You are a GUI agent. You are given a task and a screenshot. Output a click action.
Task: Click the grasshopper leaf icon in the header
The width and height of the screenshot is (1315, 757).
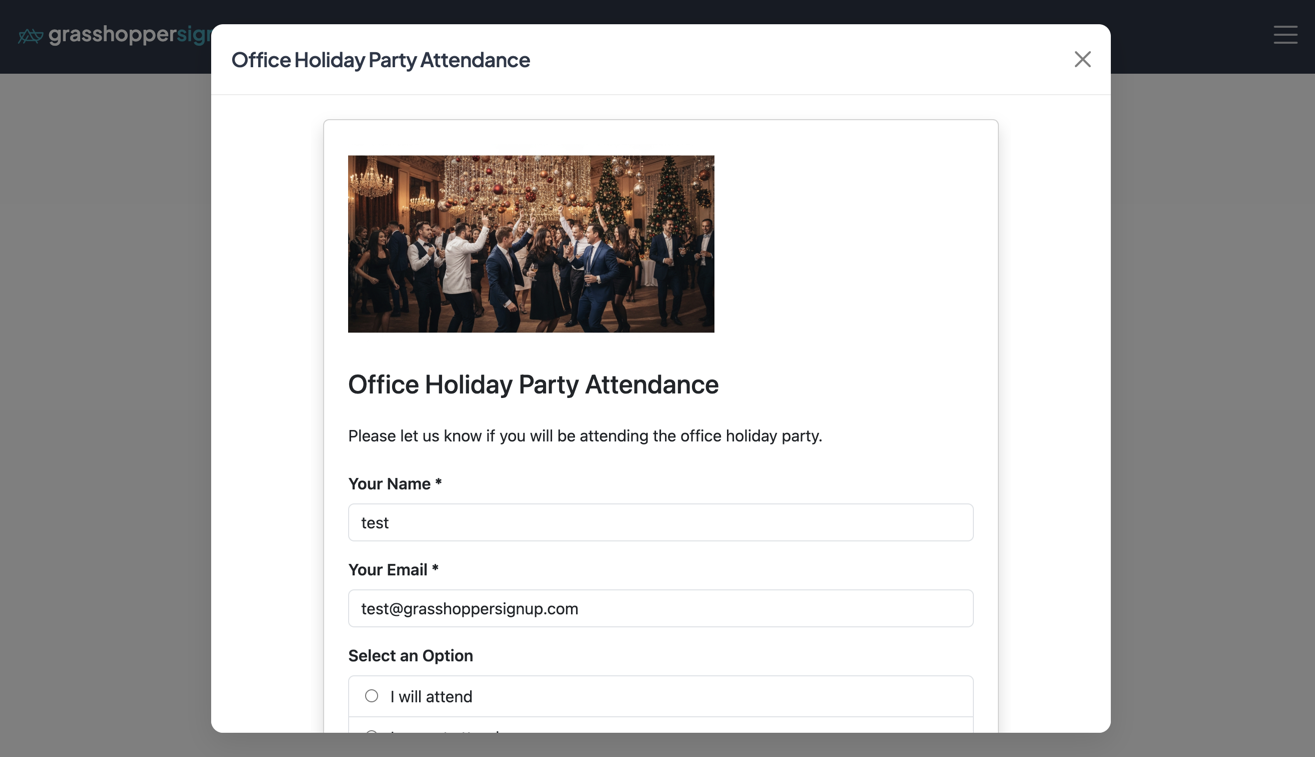(x=30, y=33)
